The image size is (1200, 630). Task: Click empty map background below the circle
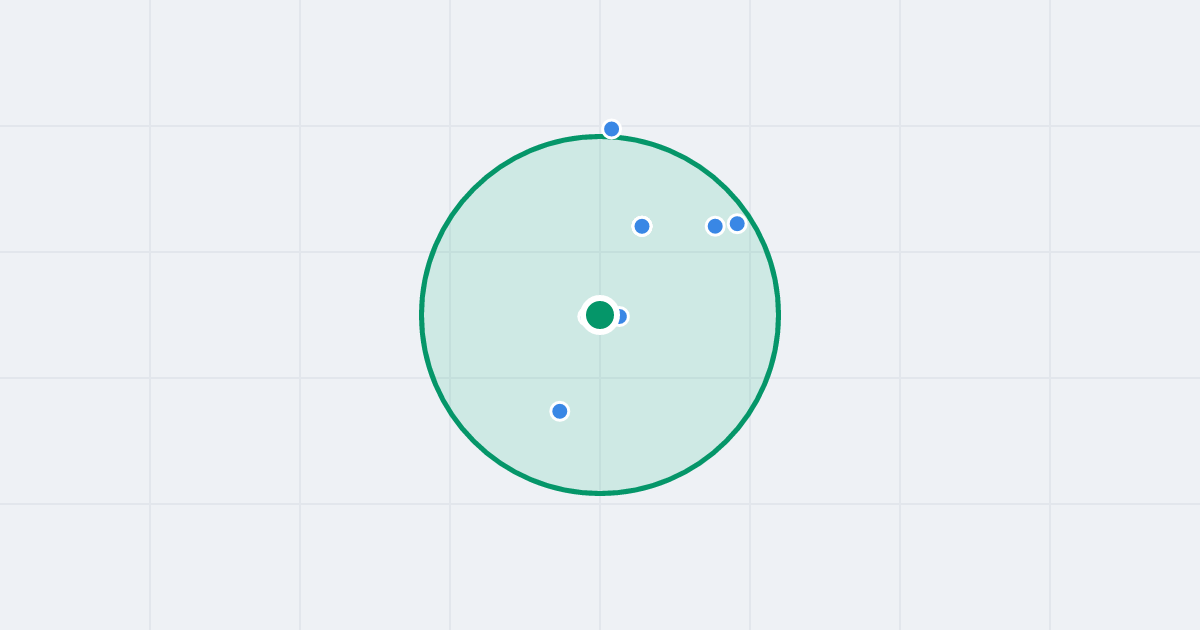click(x=600, y=560)
